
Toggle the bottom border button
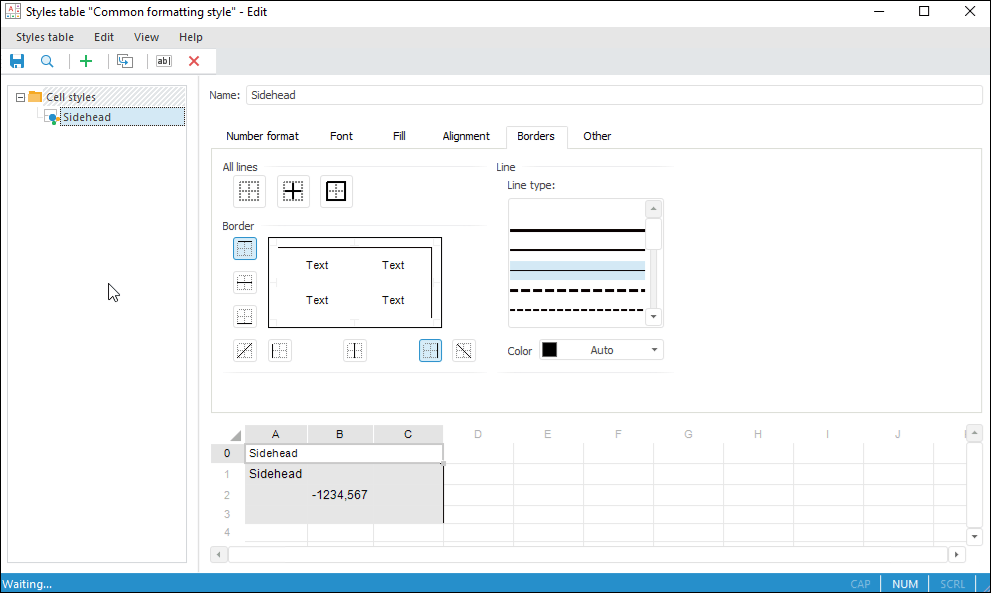pos(245,317)
